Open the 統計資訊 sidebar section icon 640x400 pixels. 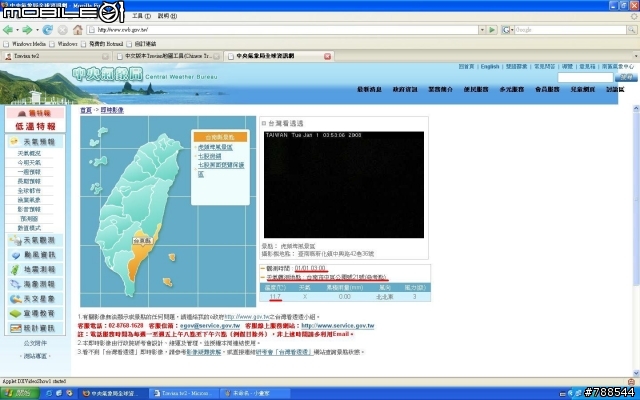pyautogui.click(x=16, y=329)
